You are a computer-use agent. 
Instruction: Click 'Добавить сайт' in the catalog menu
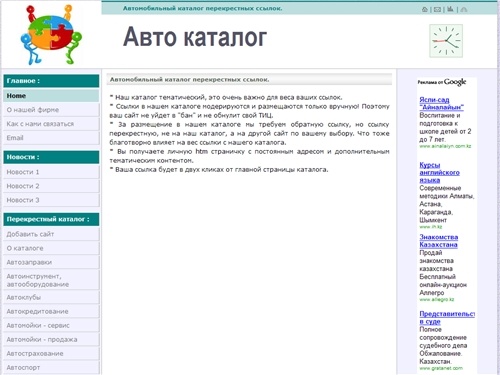[x=51, y=234]
